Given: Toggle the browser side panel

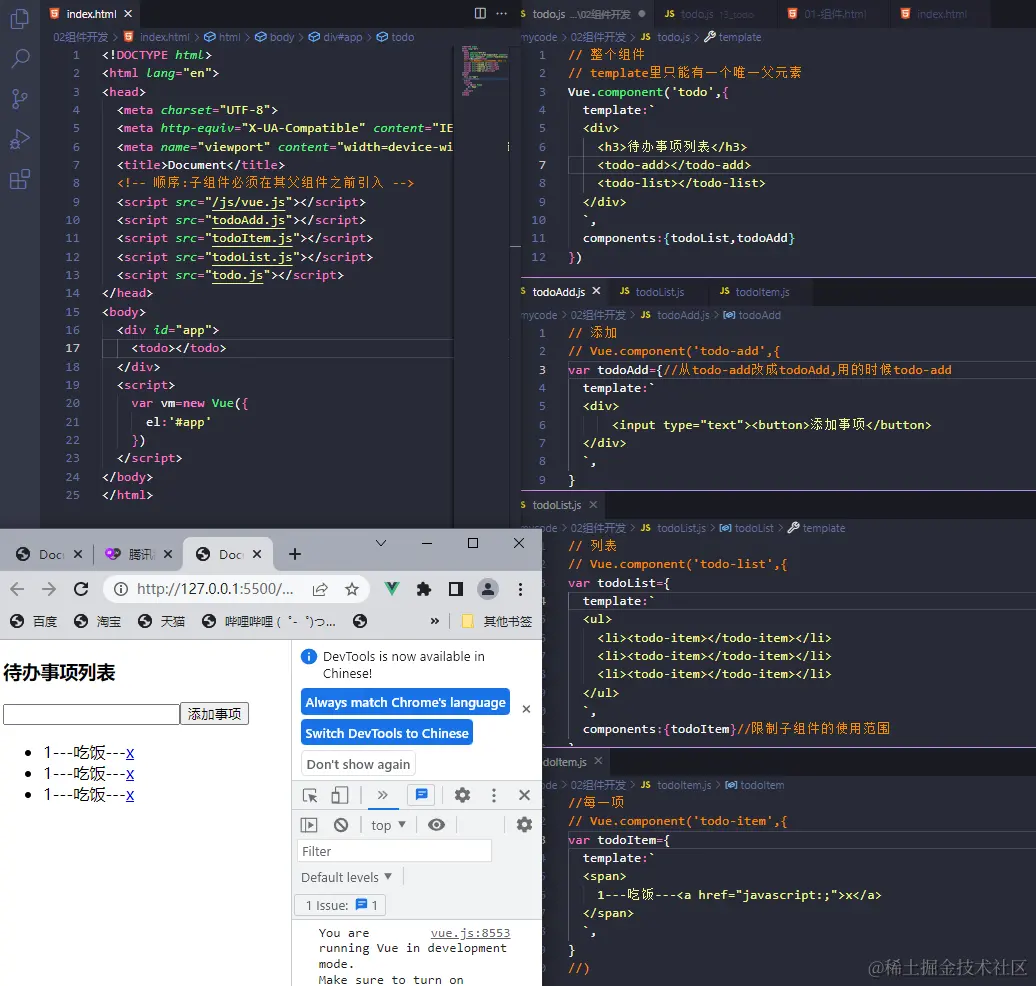Looking at the screenshot, I should pyautogui.click(x=456, y=589).
